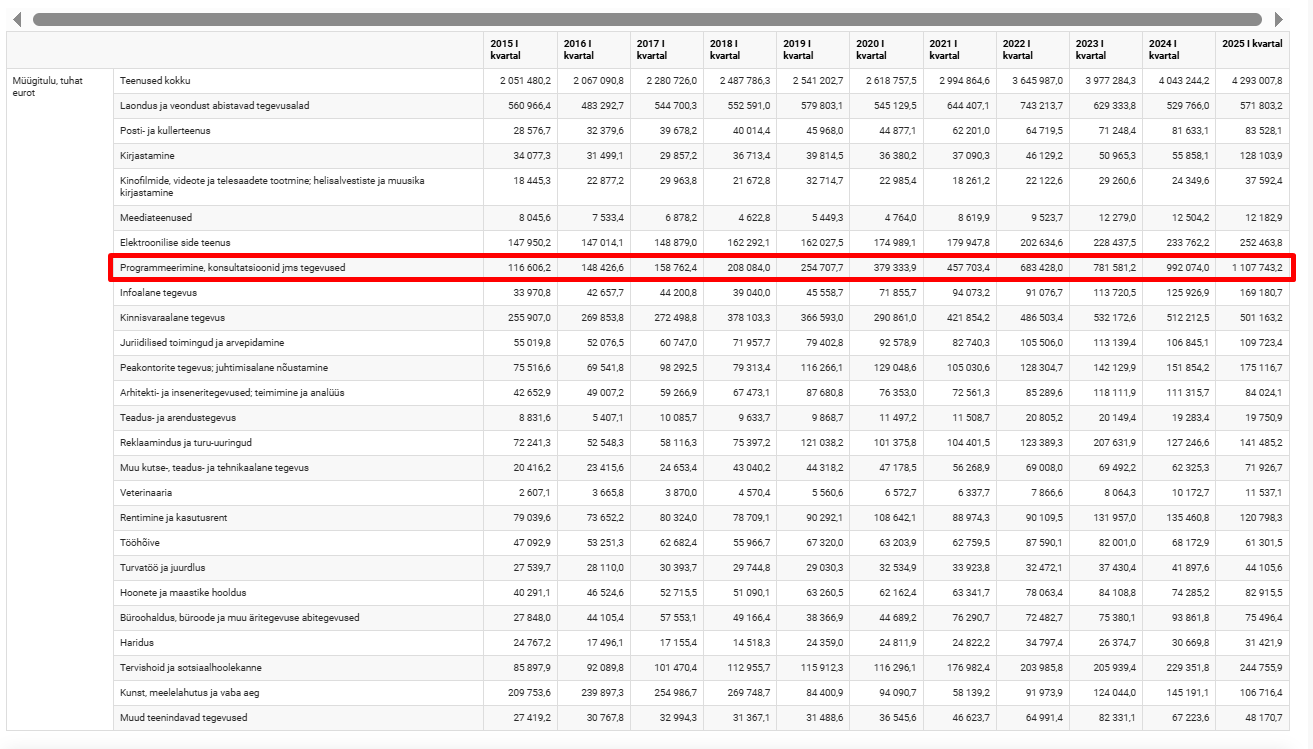Image resolution: width=1313 pixels, height=749 pixels.
Task: Click 'Reklaamindus ja turu-uuringud' row label
Action: [185, 443]
